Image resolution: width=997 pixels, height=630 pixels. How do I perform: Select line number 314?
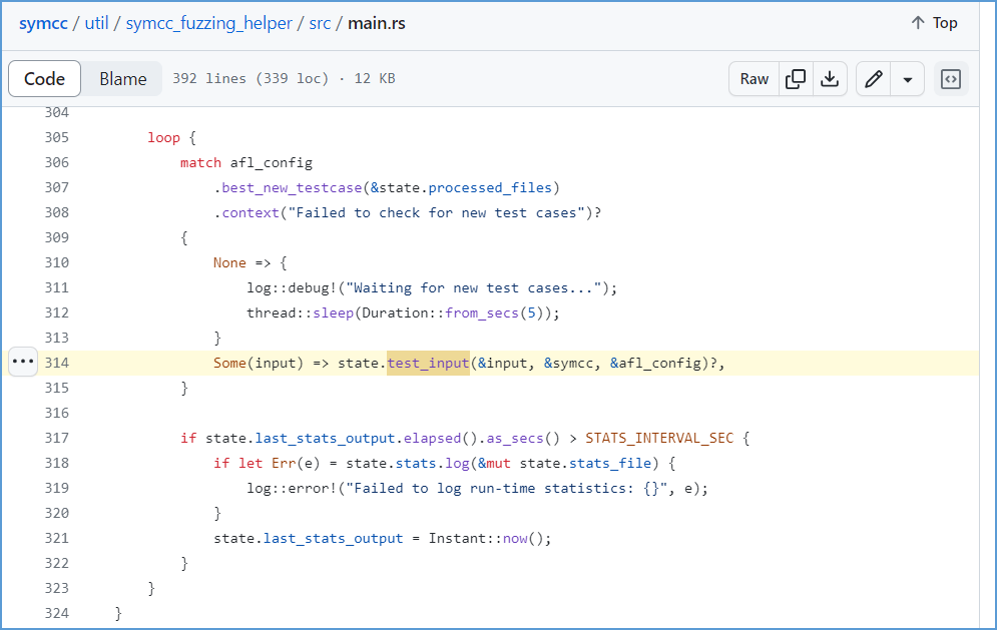(x=57, y=363)
